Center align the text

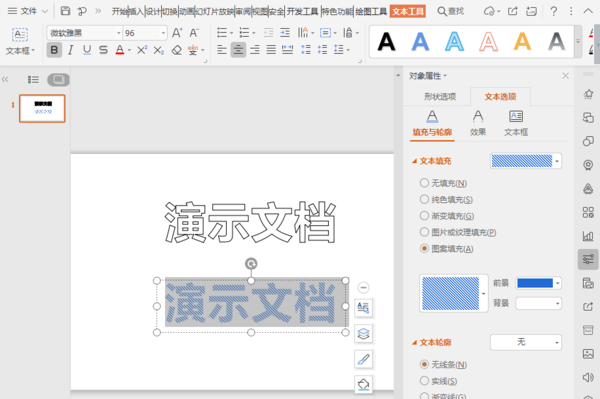[238, 50]
